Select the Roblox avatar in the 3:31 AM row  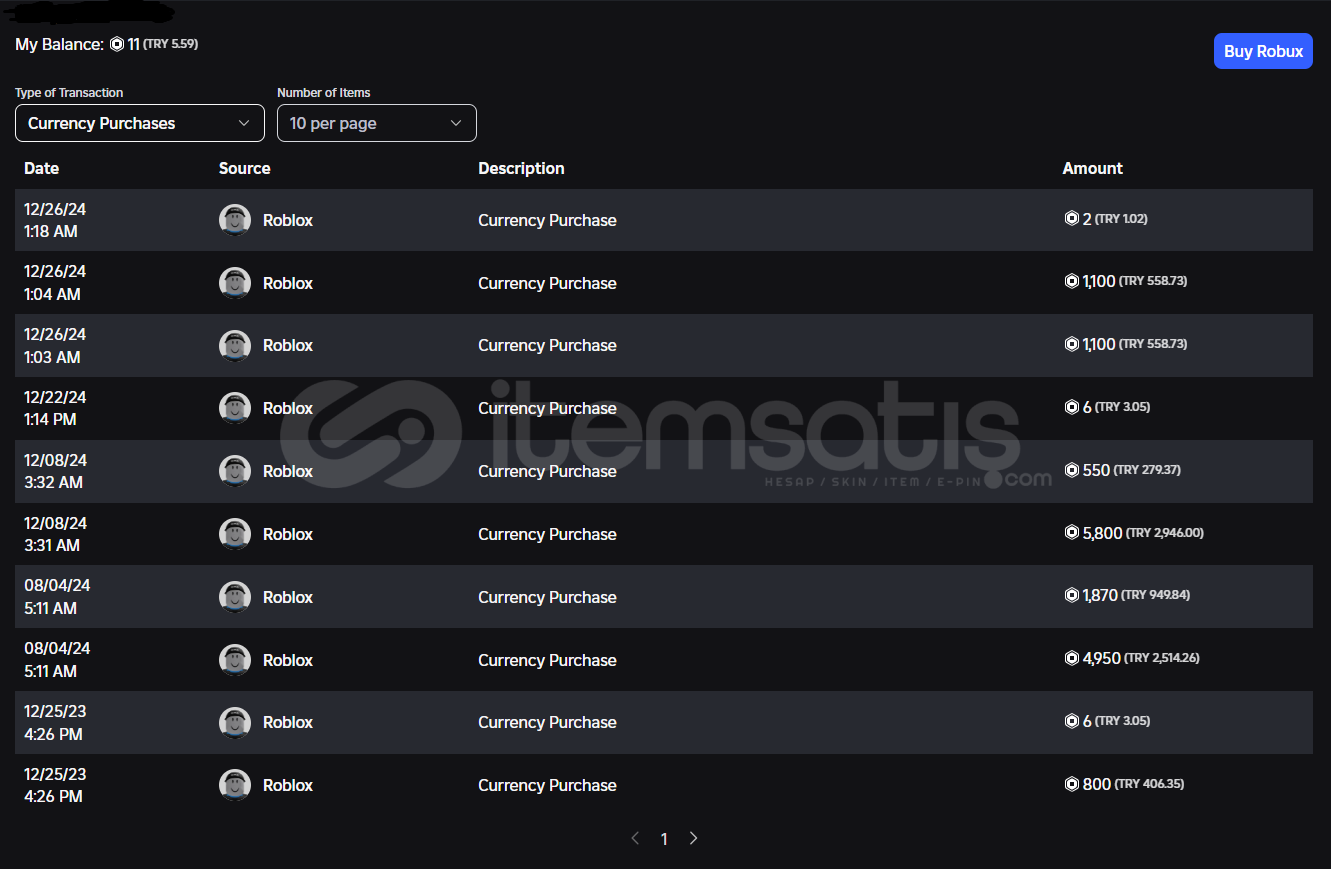235,534
